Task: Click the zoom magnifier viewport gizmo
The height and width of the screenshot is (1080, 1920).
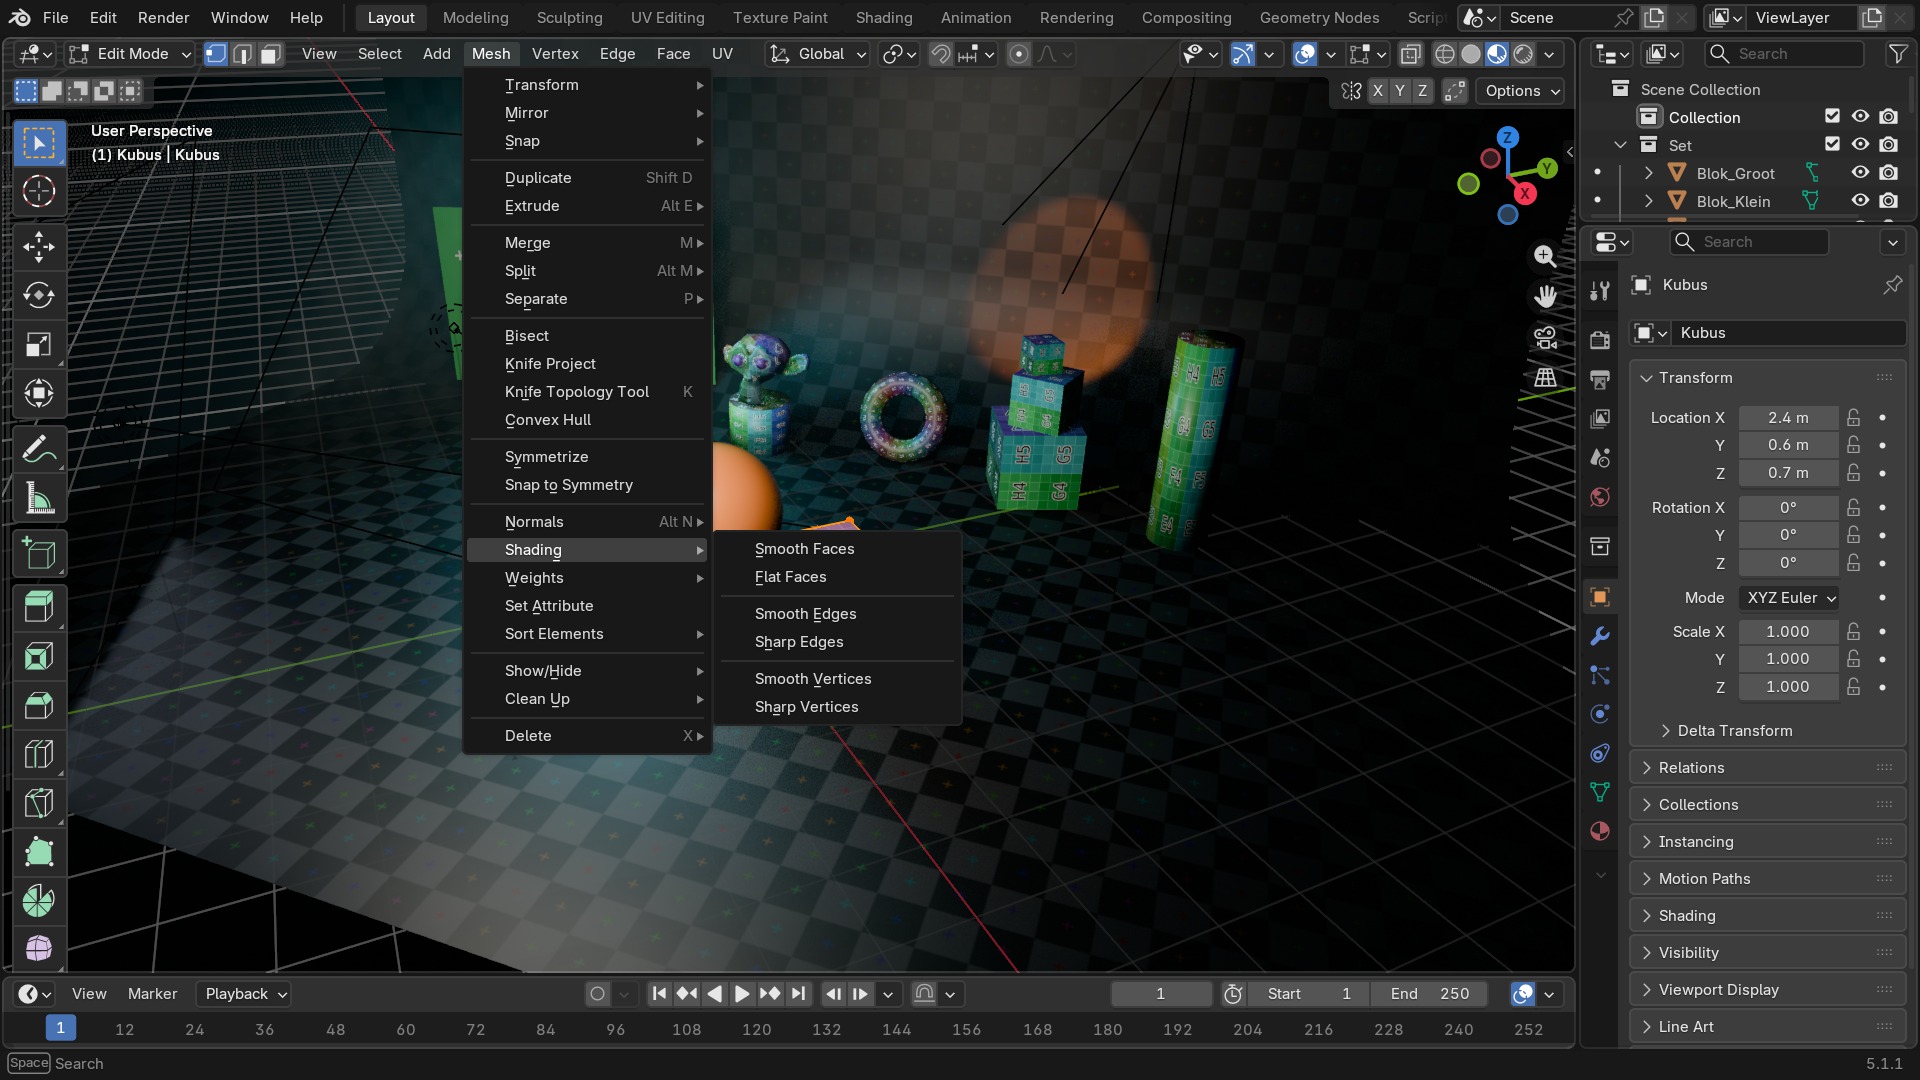Action: click(1545, 256)
